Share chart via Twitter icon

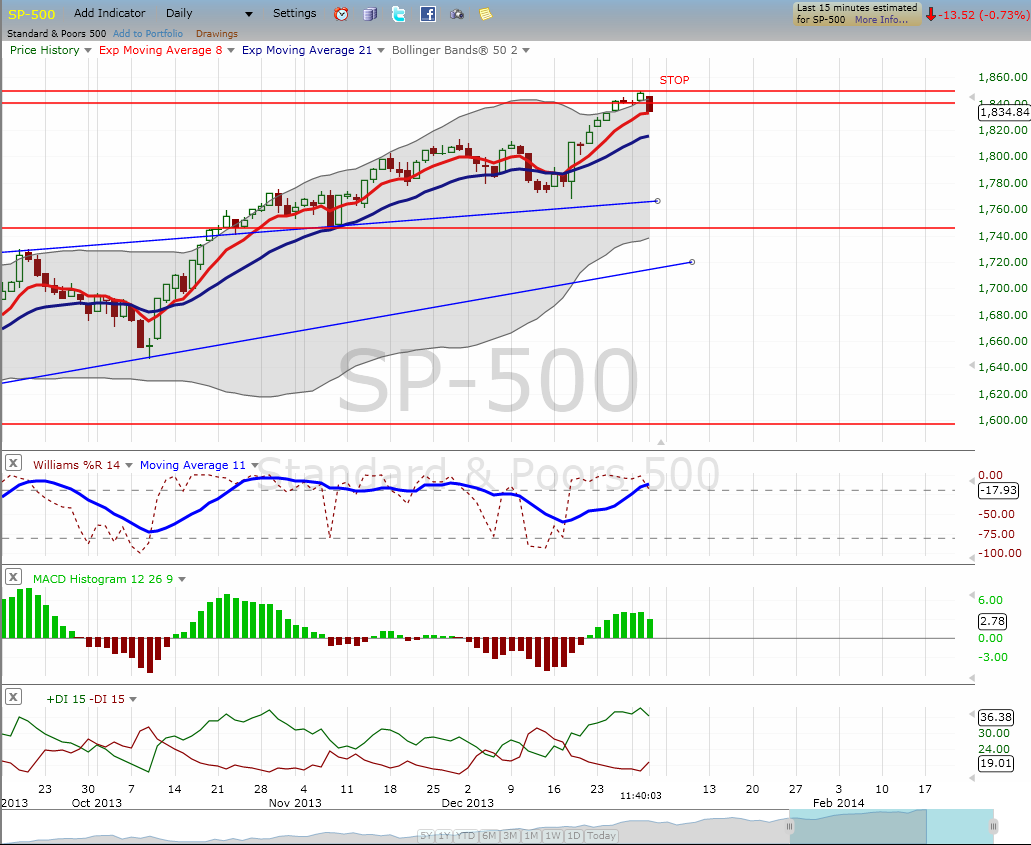[398, 14]
